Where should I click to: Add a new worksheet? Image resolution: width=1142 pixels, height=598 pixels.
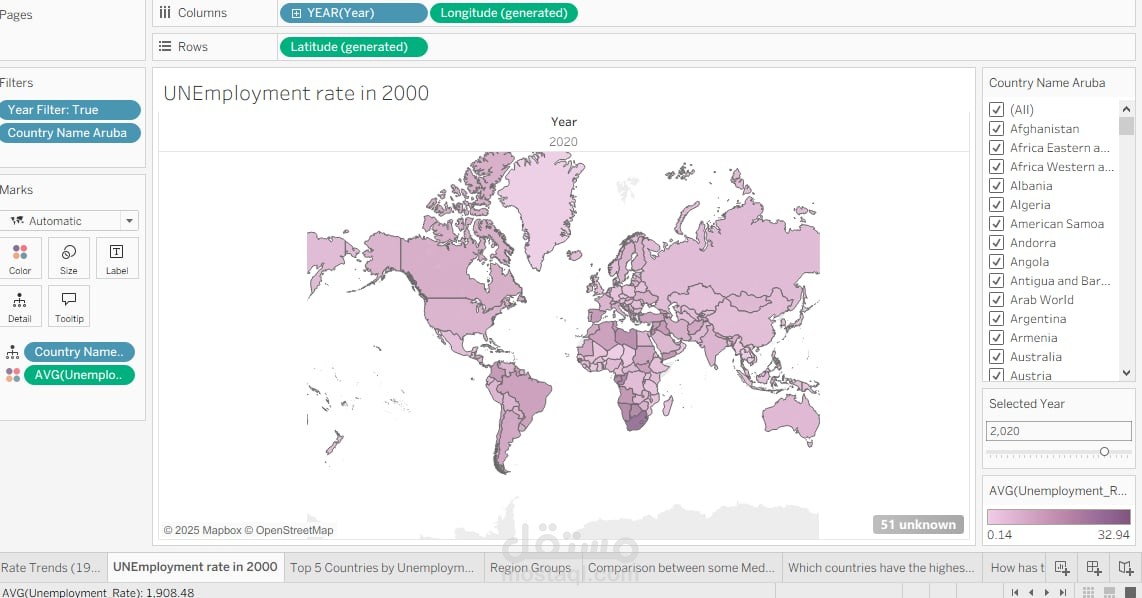pos(1062,567)
